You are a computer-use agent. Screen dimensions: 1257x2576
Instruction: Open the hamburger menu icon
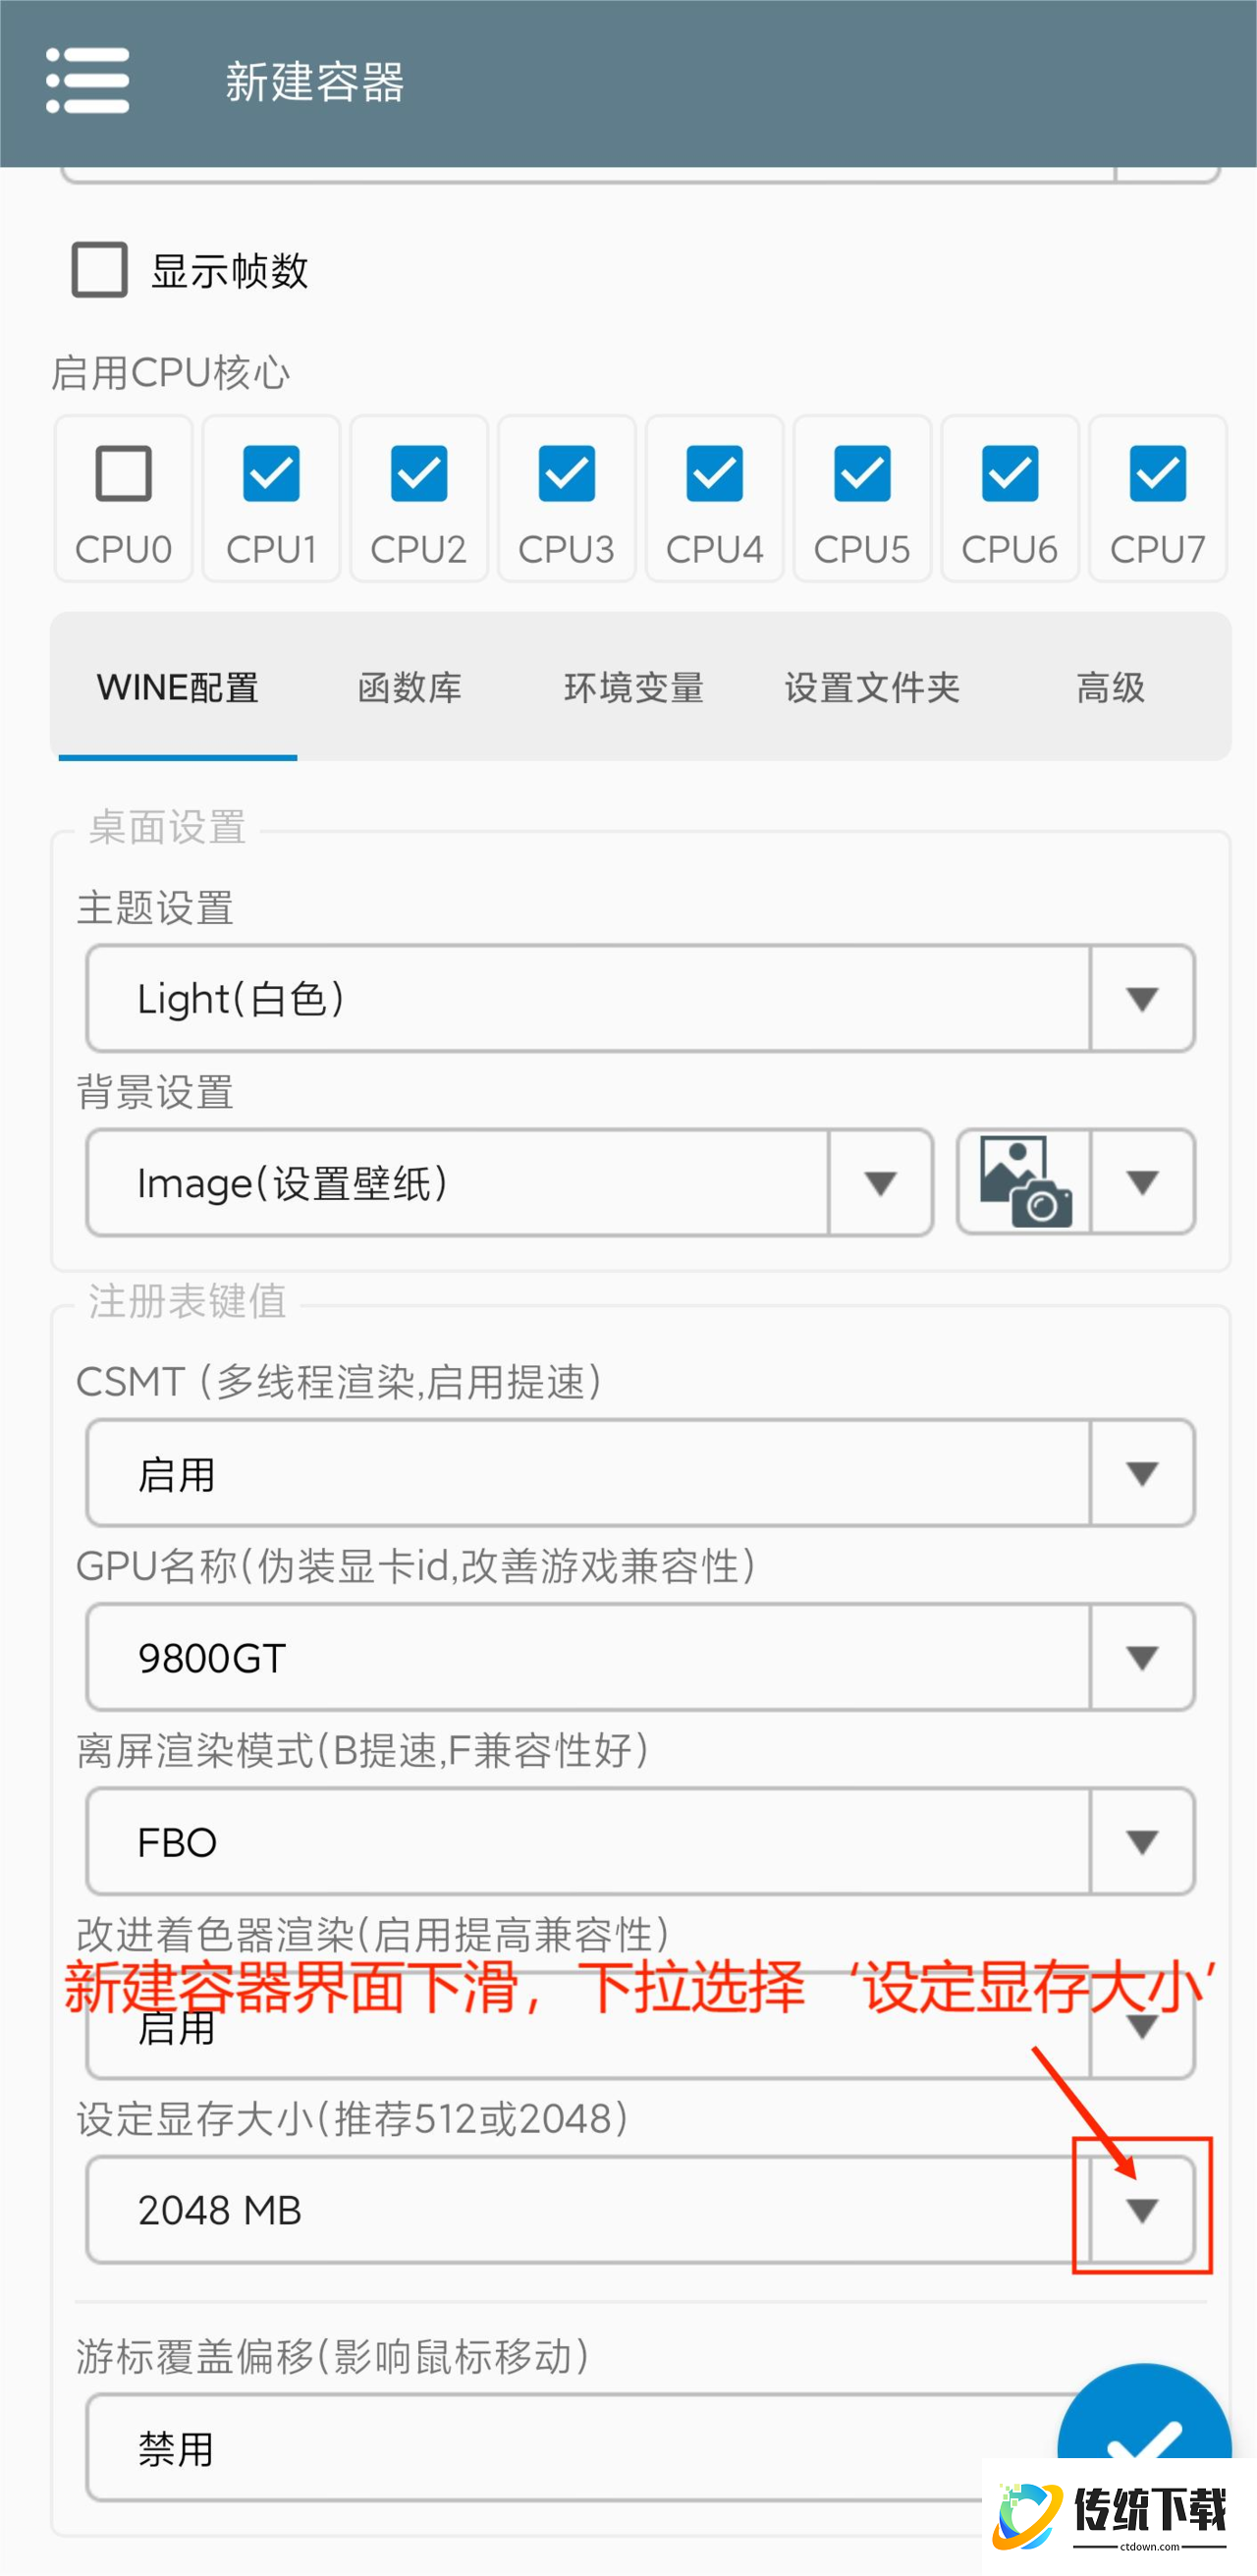coord(88,81)
